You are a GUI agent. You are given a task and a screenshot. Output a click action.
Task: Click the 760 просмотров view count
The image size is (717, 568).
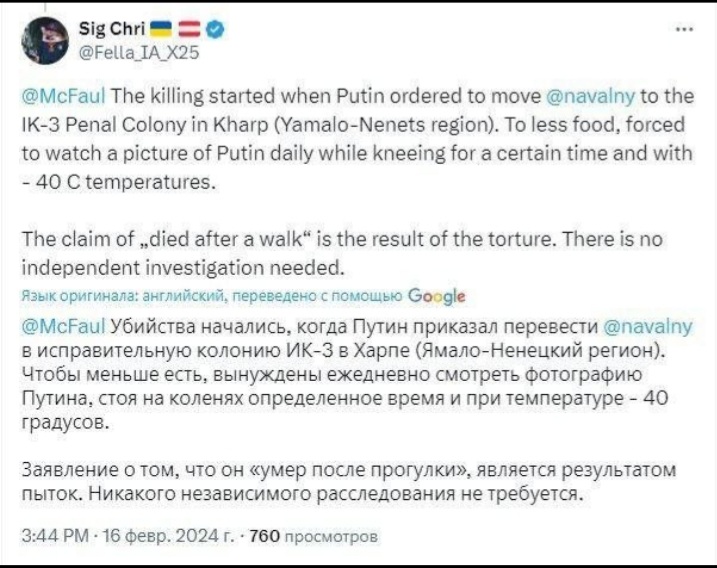pyautogui.click(x=313, y=536)
